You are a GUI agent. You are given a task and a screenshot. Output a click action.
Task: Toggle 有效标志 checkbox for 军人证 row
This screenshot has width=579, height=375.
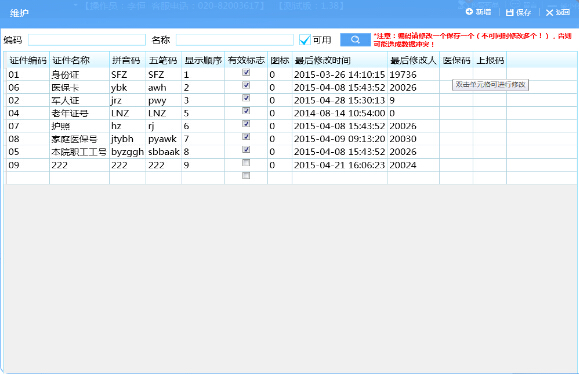click(x=246, y=98)
